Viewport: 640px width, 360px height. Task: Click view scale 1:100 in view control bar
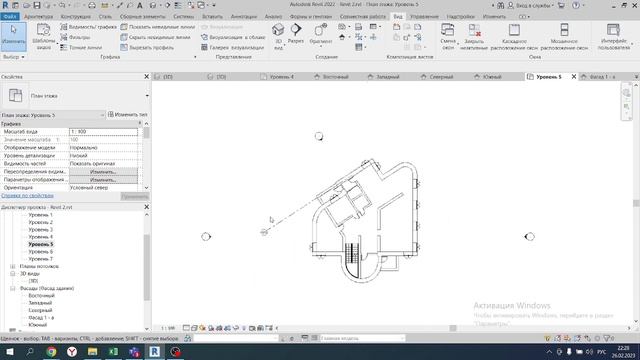pos(168,328)
